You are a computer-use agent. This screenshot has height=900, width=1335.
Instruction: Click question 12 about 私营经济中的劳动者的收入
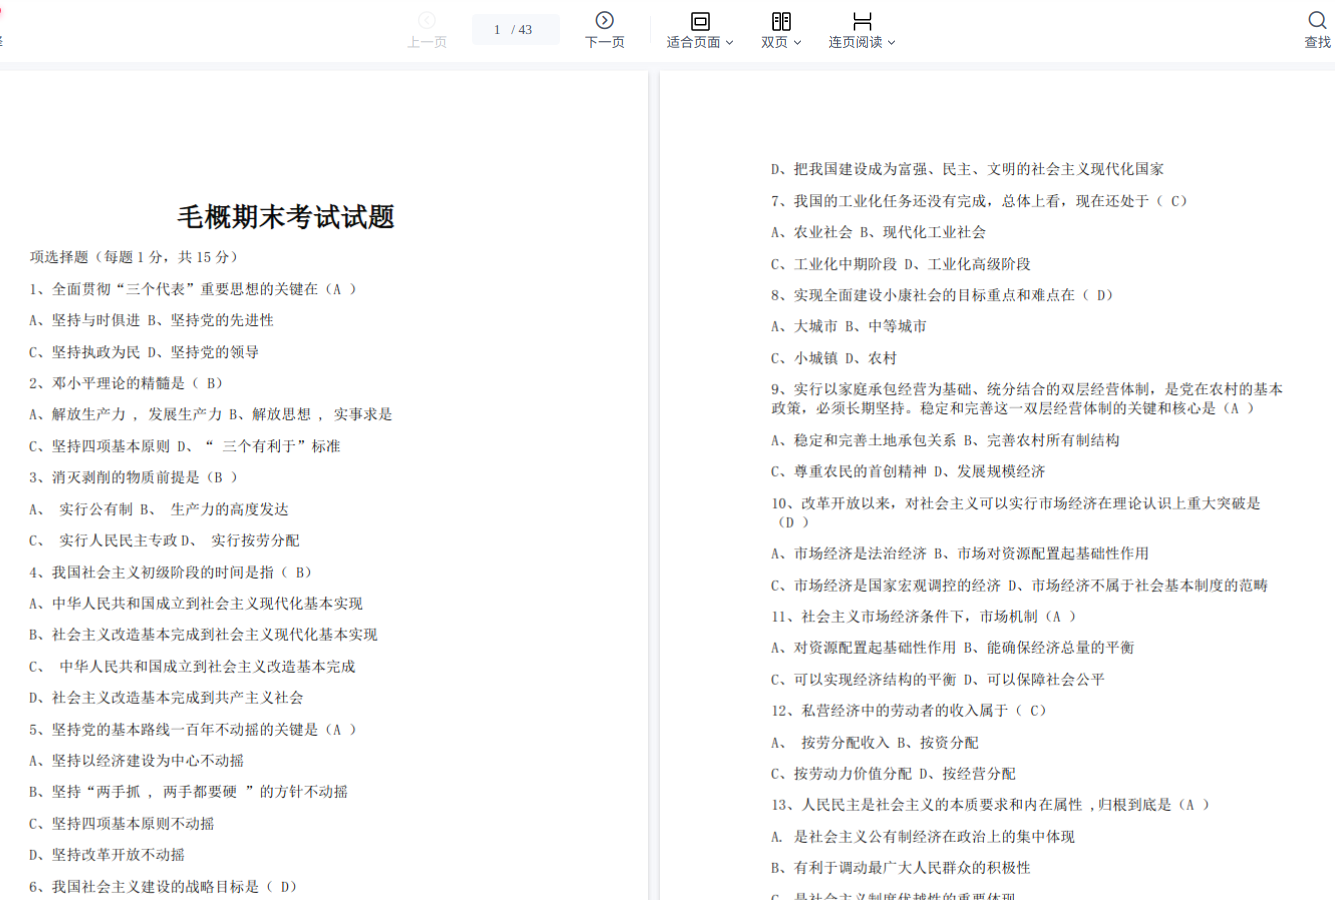pos(908,710)
